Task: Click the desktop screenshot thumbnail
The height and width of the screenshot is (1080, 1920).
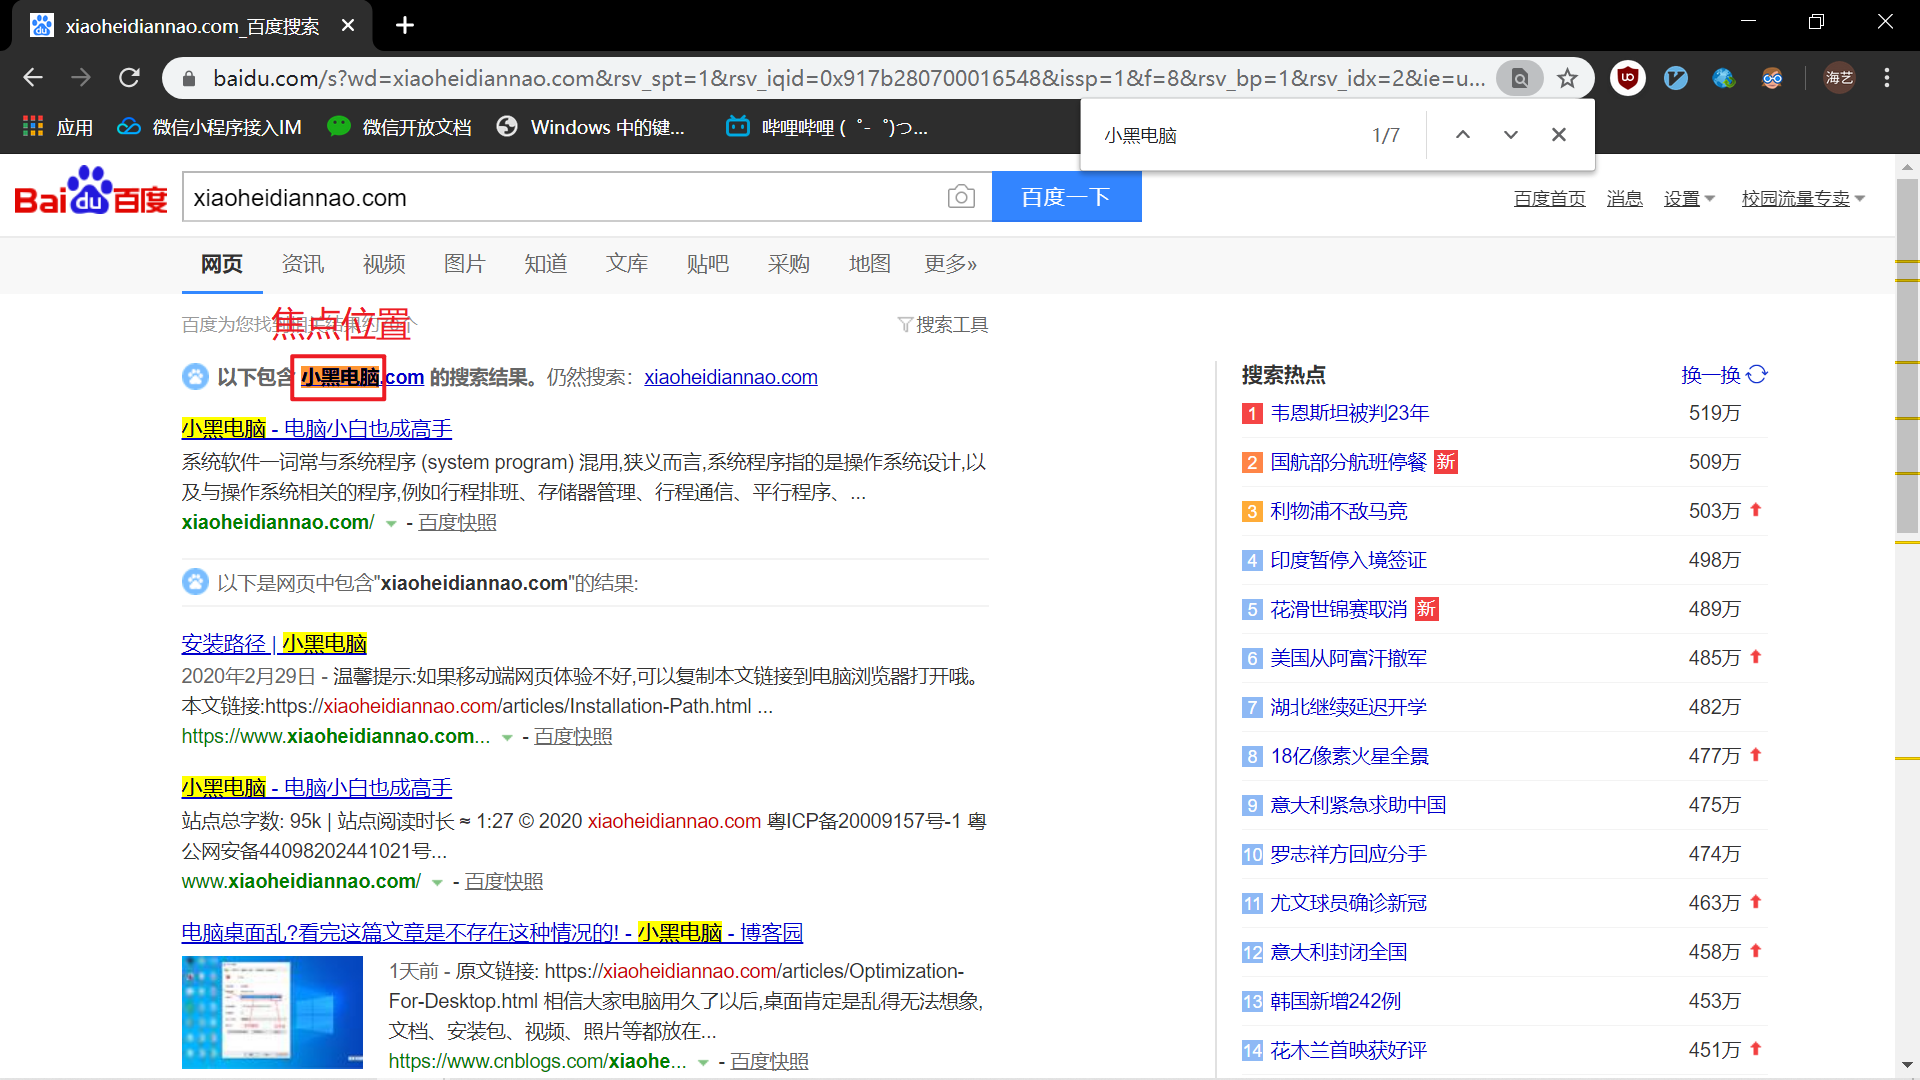Action: point(272,1012)
